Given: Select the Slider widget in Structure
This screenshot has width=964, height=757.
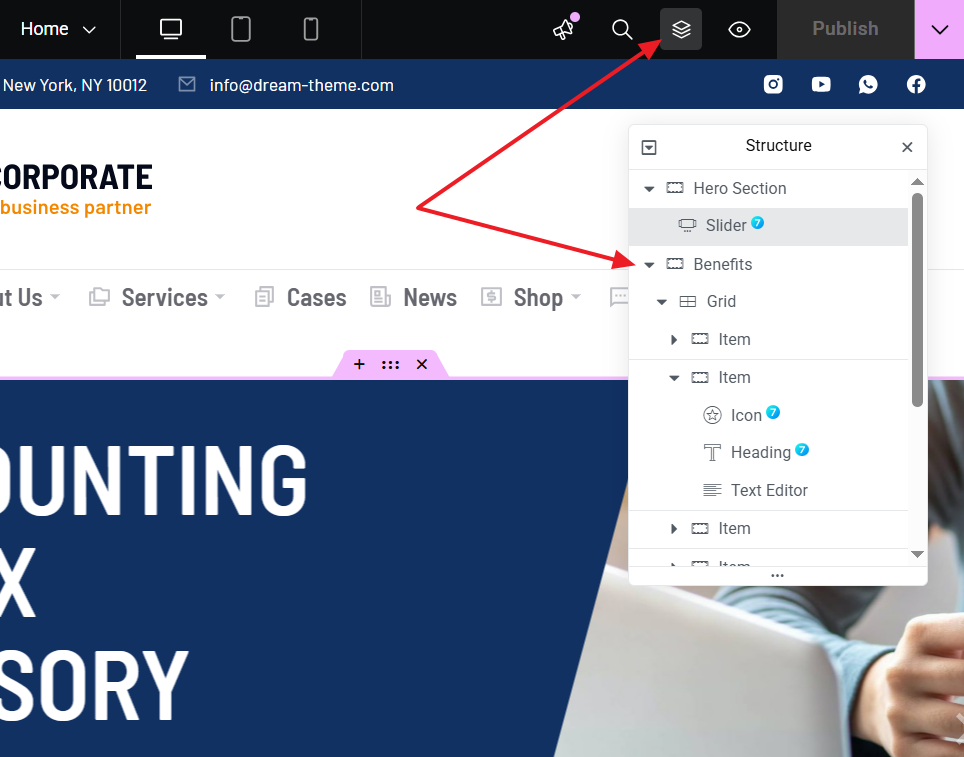Looking at the screenshot, I should [x=725, y=226].
